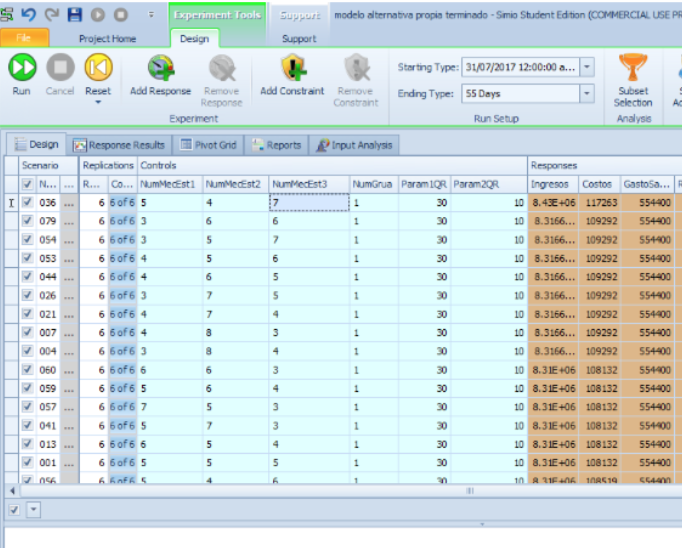Image resolution: width=682 pixels, height=548 pixels.
Task: Switch to Support ribbon tab
Action: point(299,39)
